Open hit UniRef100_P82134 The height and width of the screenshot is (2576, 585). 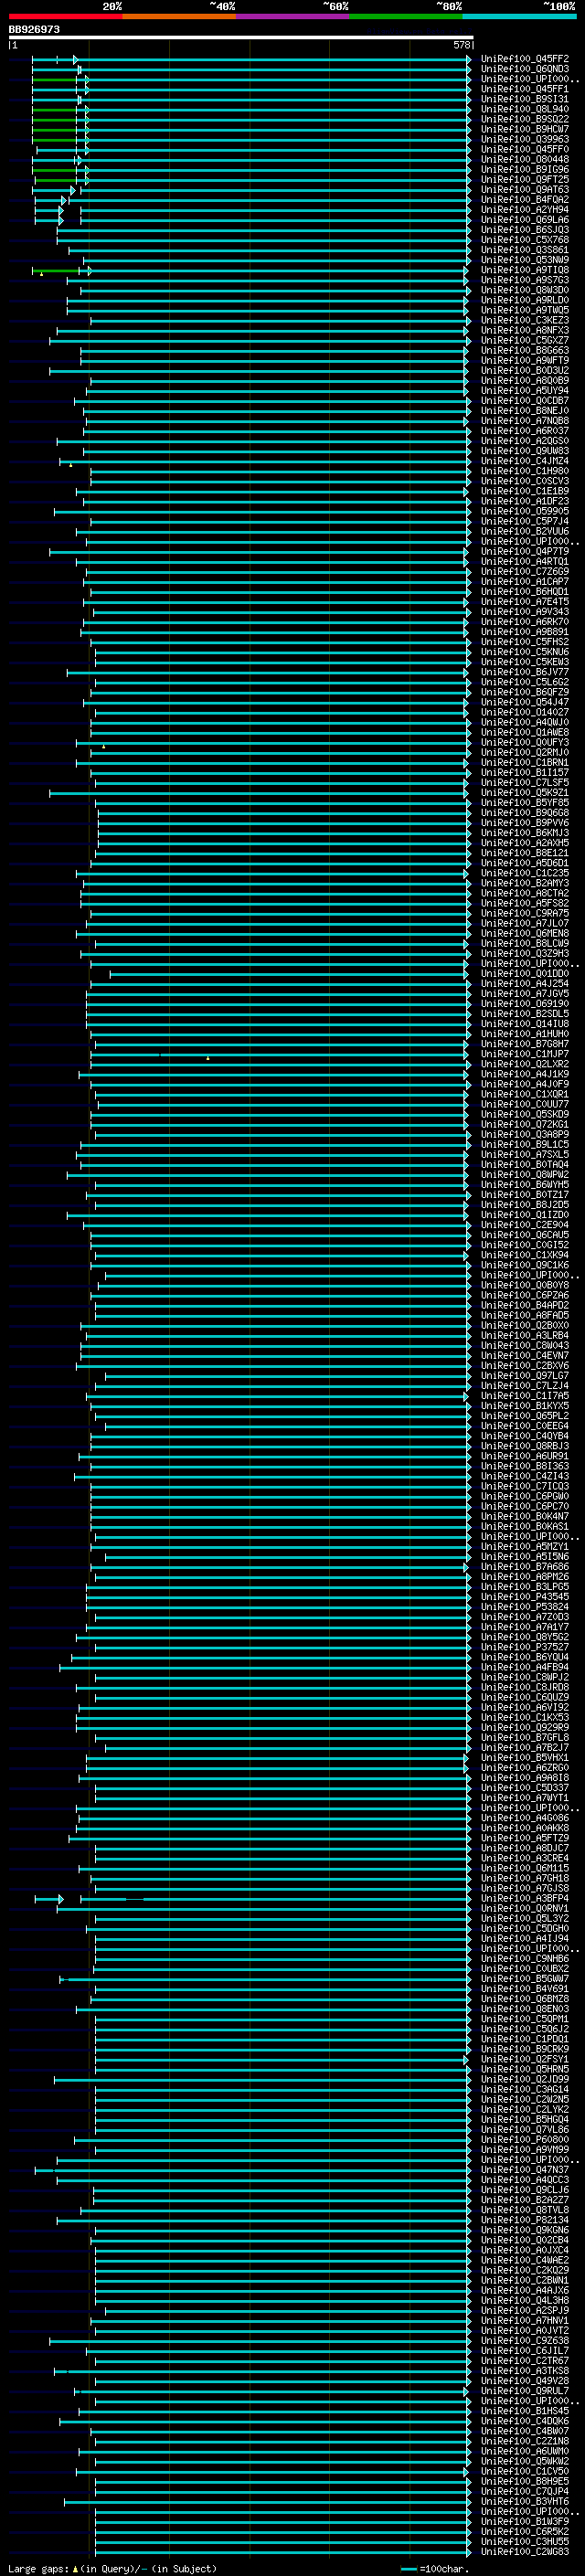pyautogui.click(x=525, y=2220)
